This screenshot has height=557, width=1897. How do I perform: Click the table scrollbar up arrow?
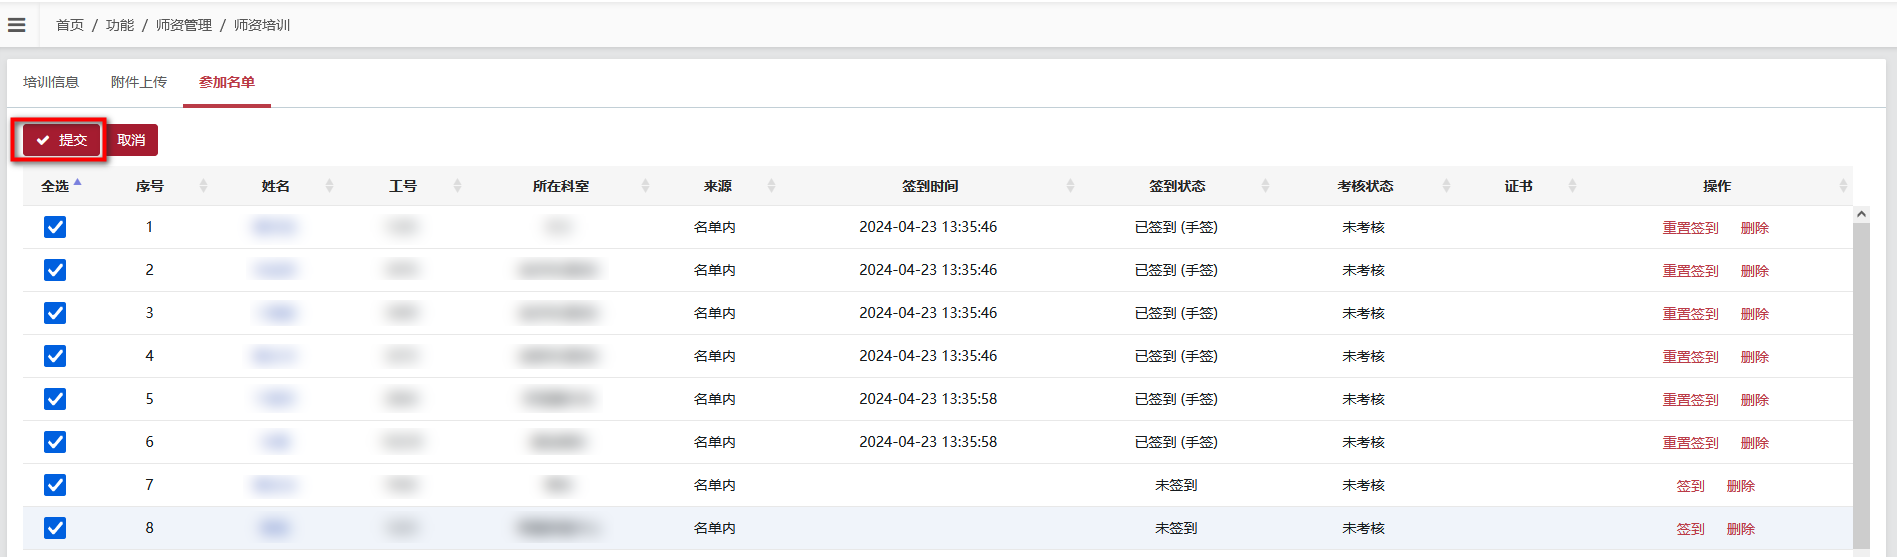[x=1861, y=214]
